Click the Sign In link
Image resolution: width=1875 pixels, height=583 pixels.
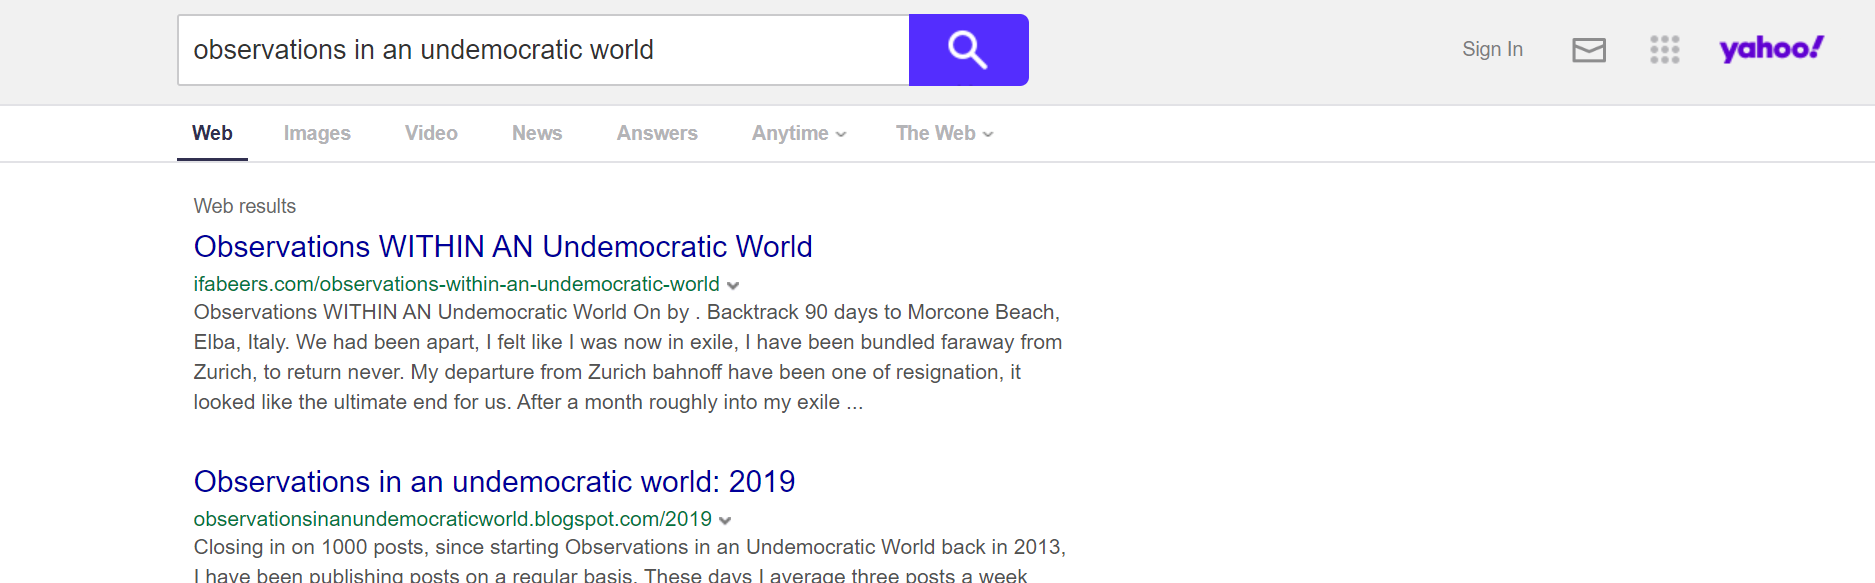click(1492, 49)
